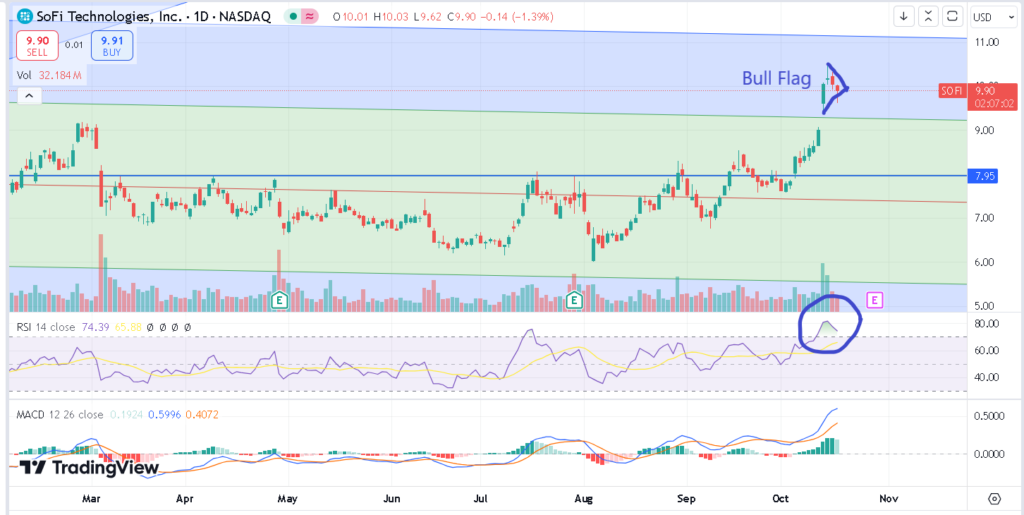Click the Apr label on time axis
1024x515 pixels.
point(185,499)
